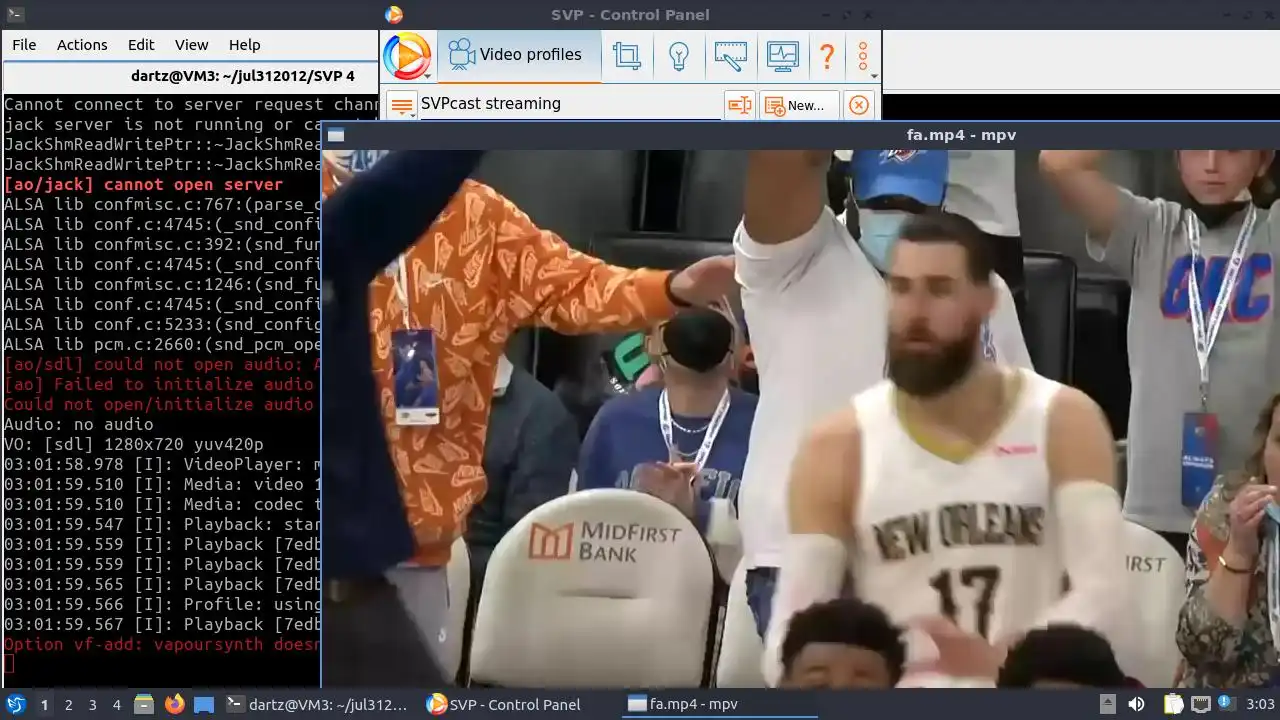Launch Firefox from the panel
The height and width of the screenshot is (720, 1280).
click(175, 704)
